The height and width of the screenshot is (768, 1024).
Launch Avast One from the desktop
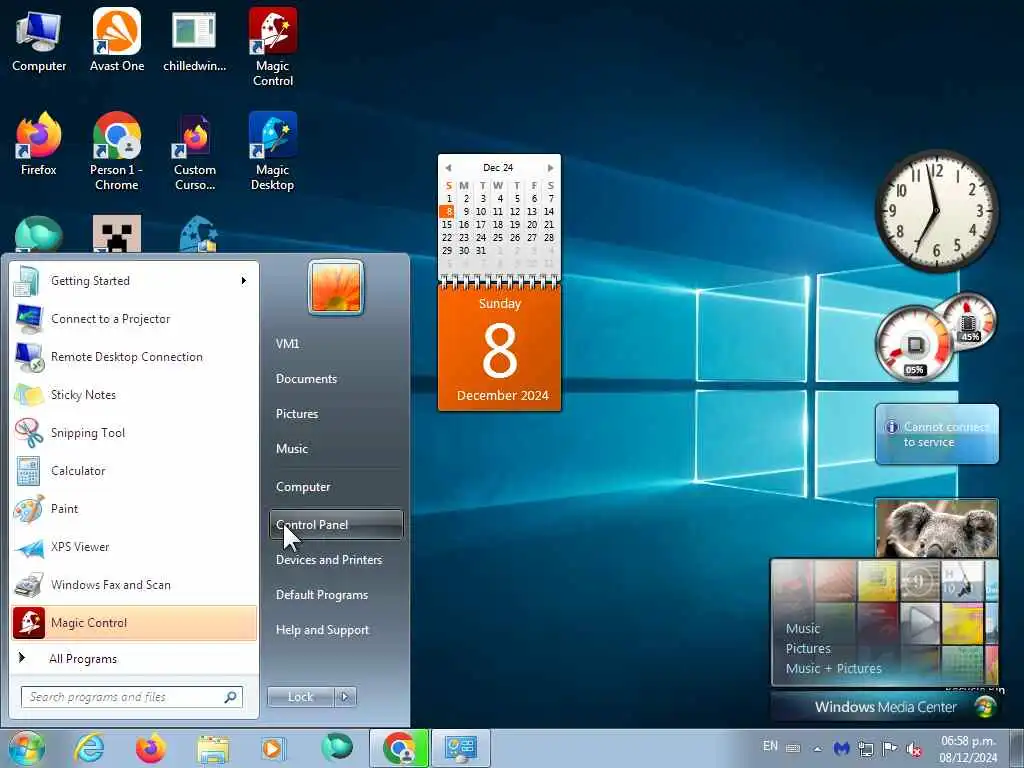116,40
